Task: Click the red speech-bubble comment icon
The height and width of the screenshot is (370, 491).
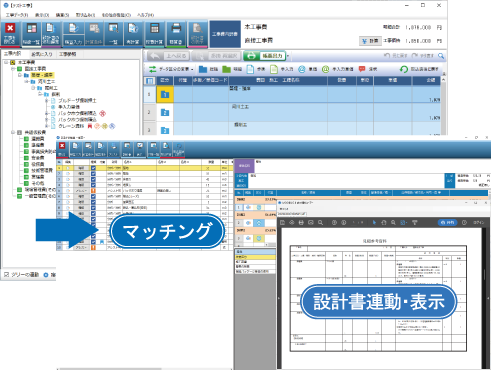Action: [x=362, y=69]
